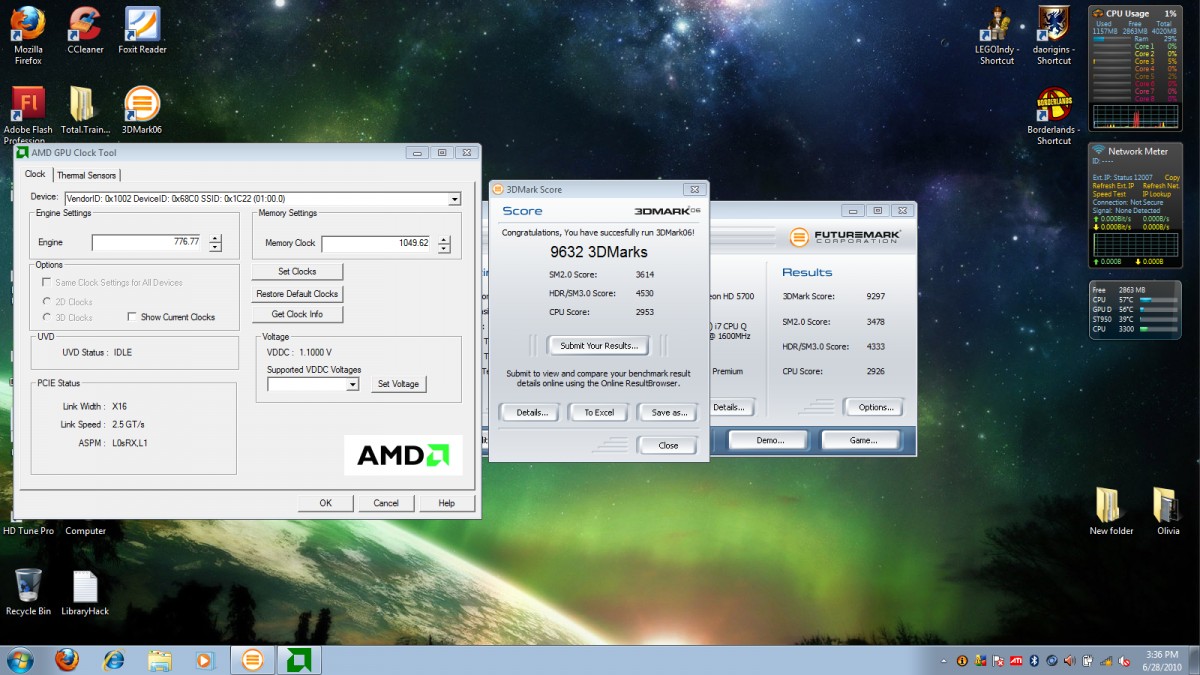This screenshot has width=1200, height=675.
Task: Click Details in 3DMark Score dialog
Action: [x=531, y=412]
